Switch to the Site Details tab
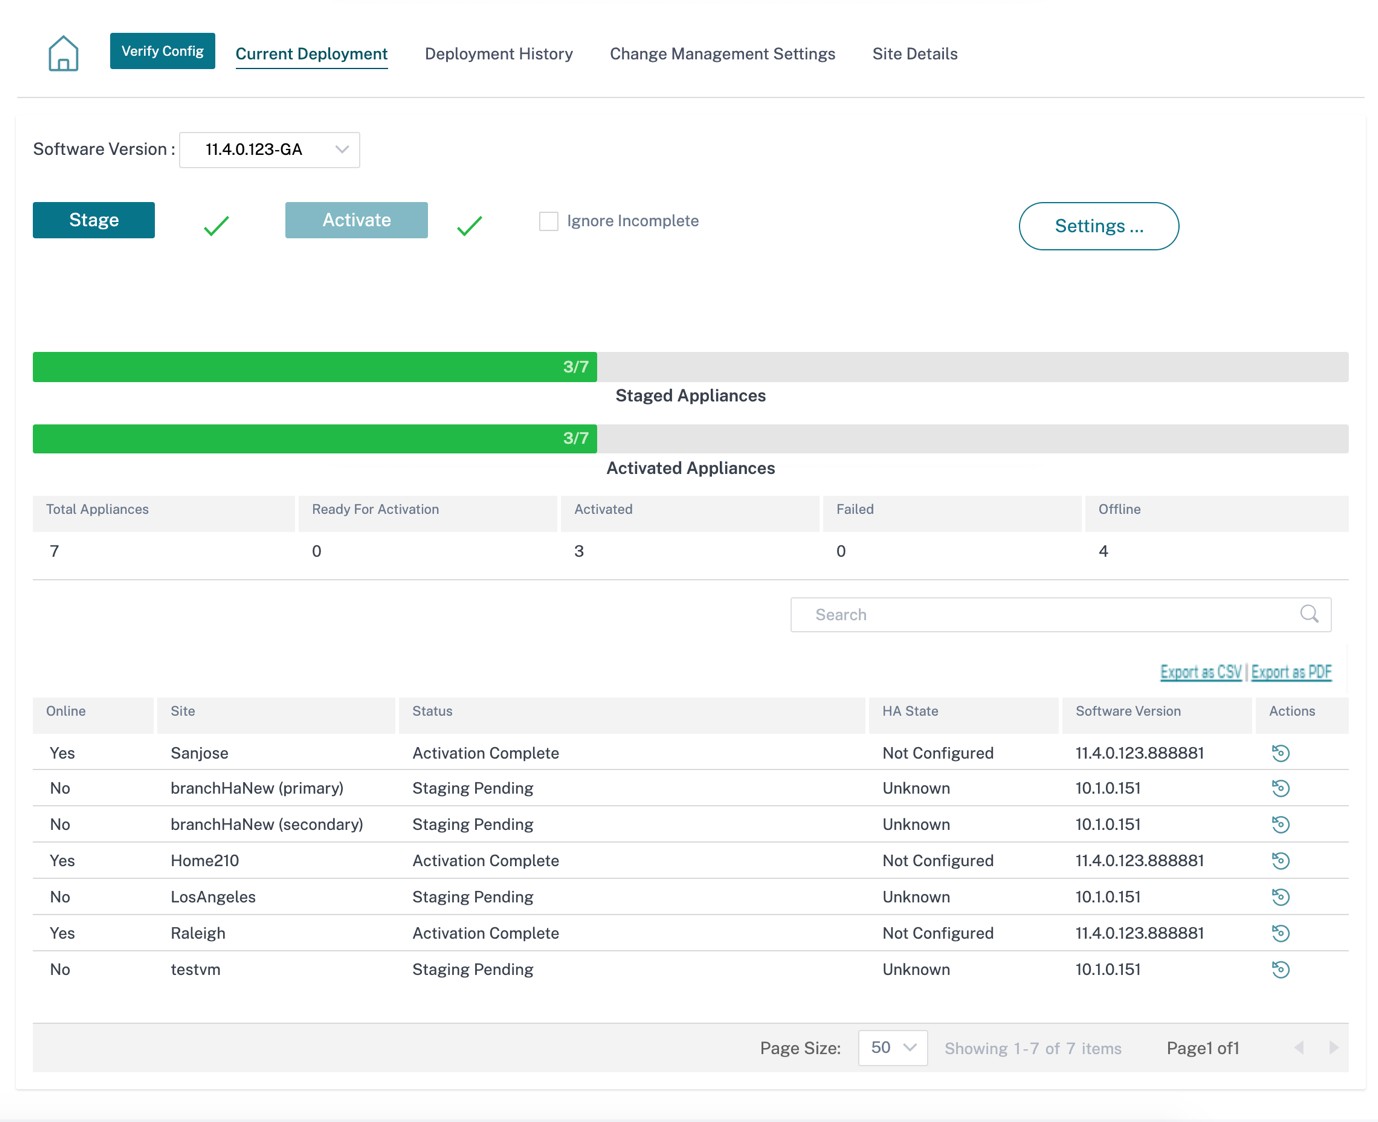 point(915,54)
